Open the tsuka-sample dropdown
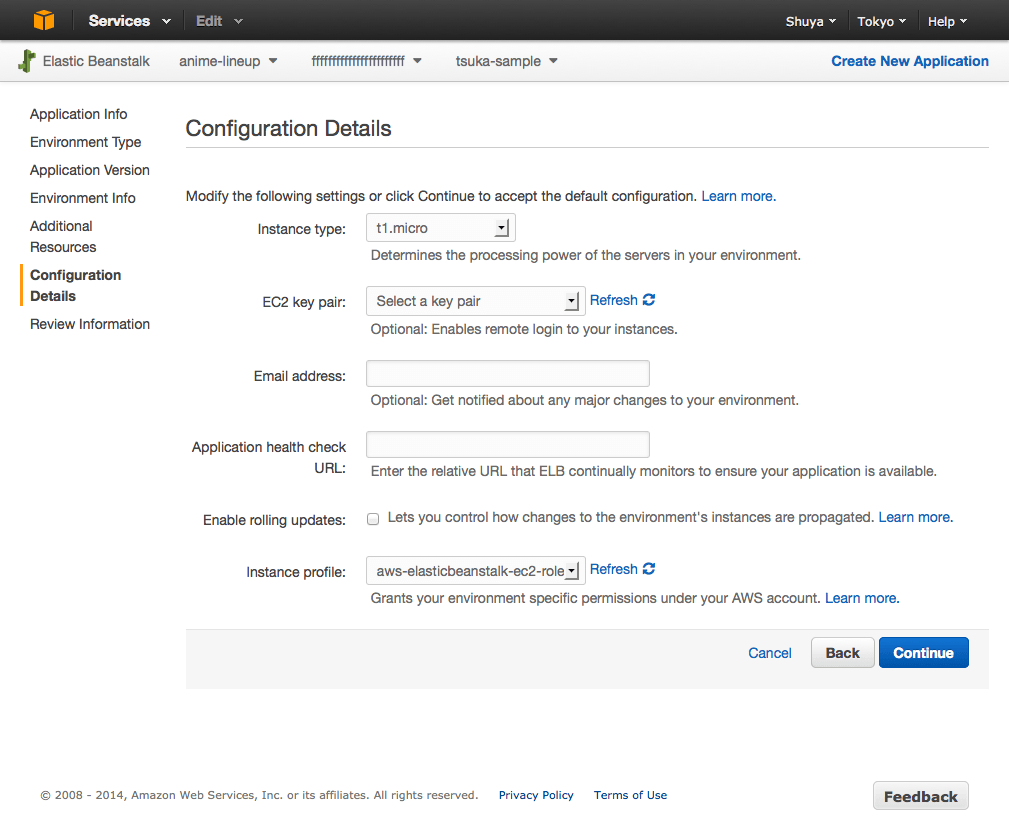The image size is (1009, 819). pos(506,61)
